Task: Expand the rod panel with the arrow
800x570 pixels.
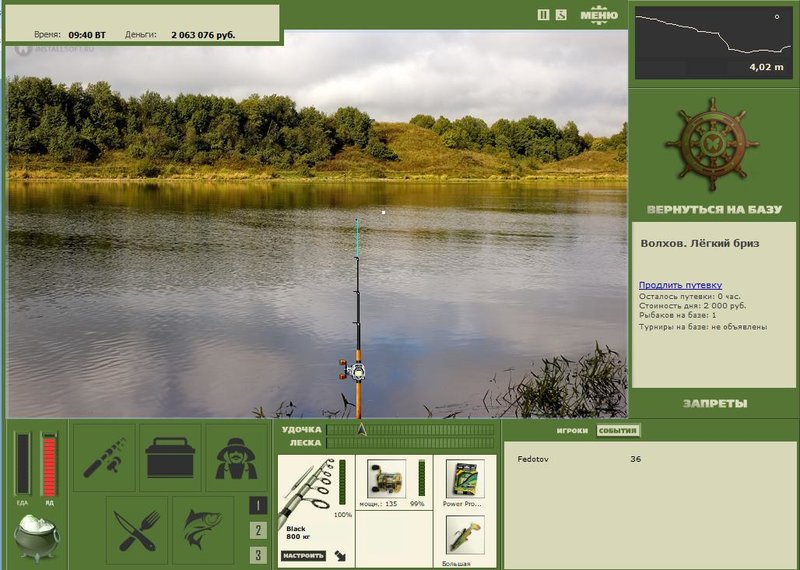Action: click(340, 556)
